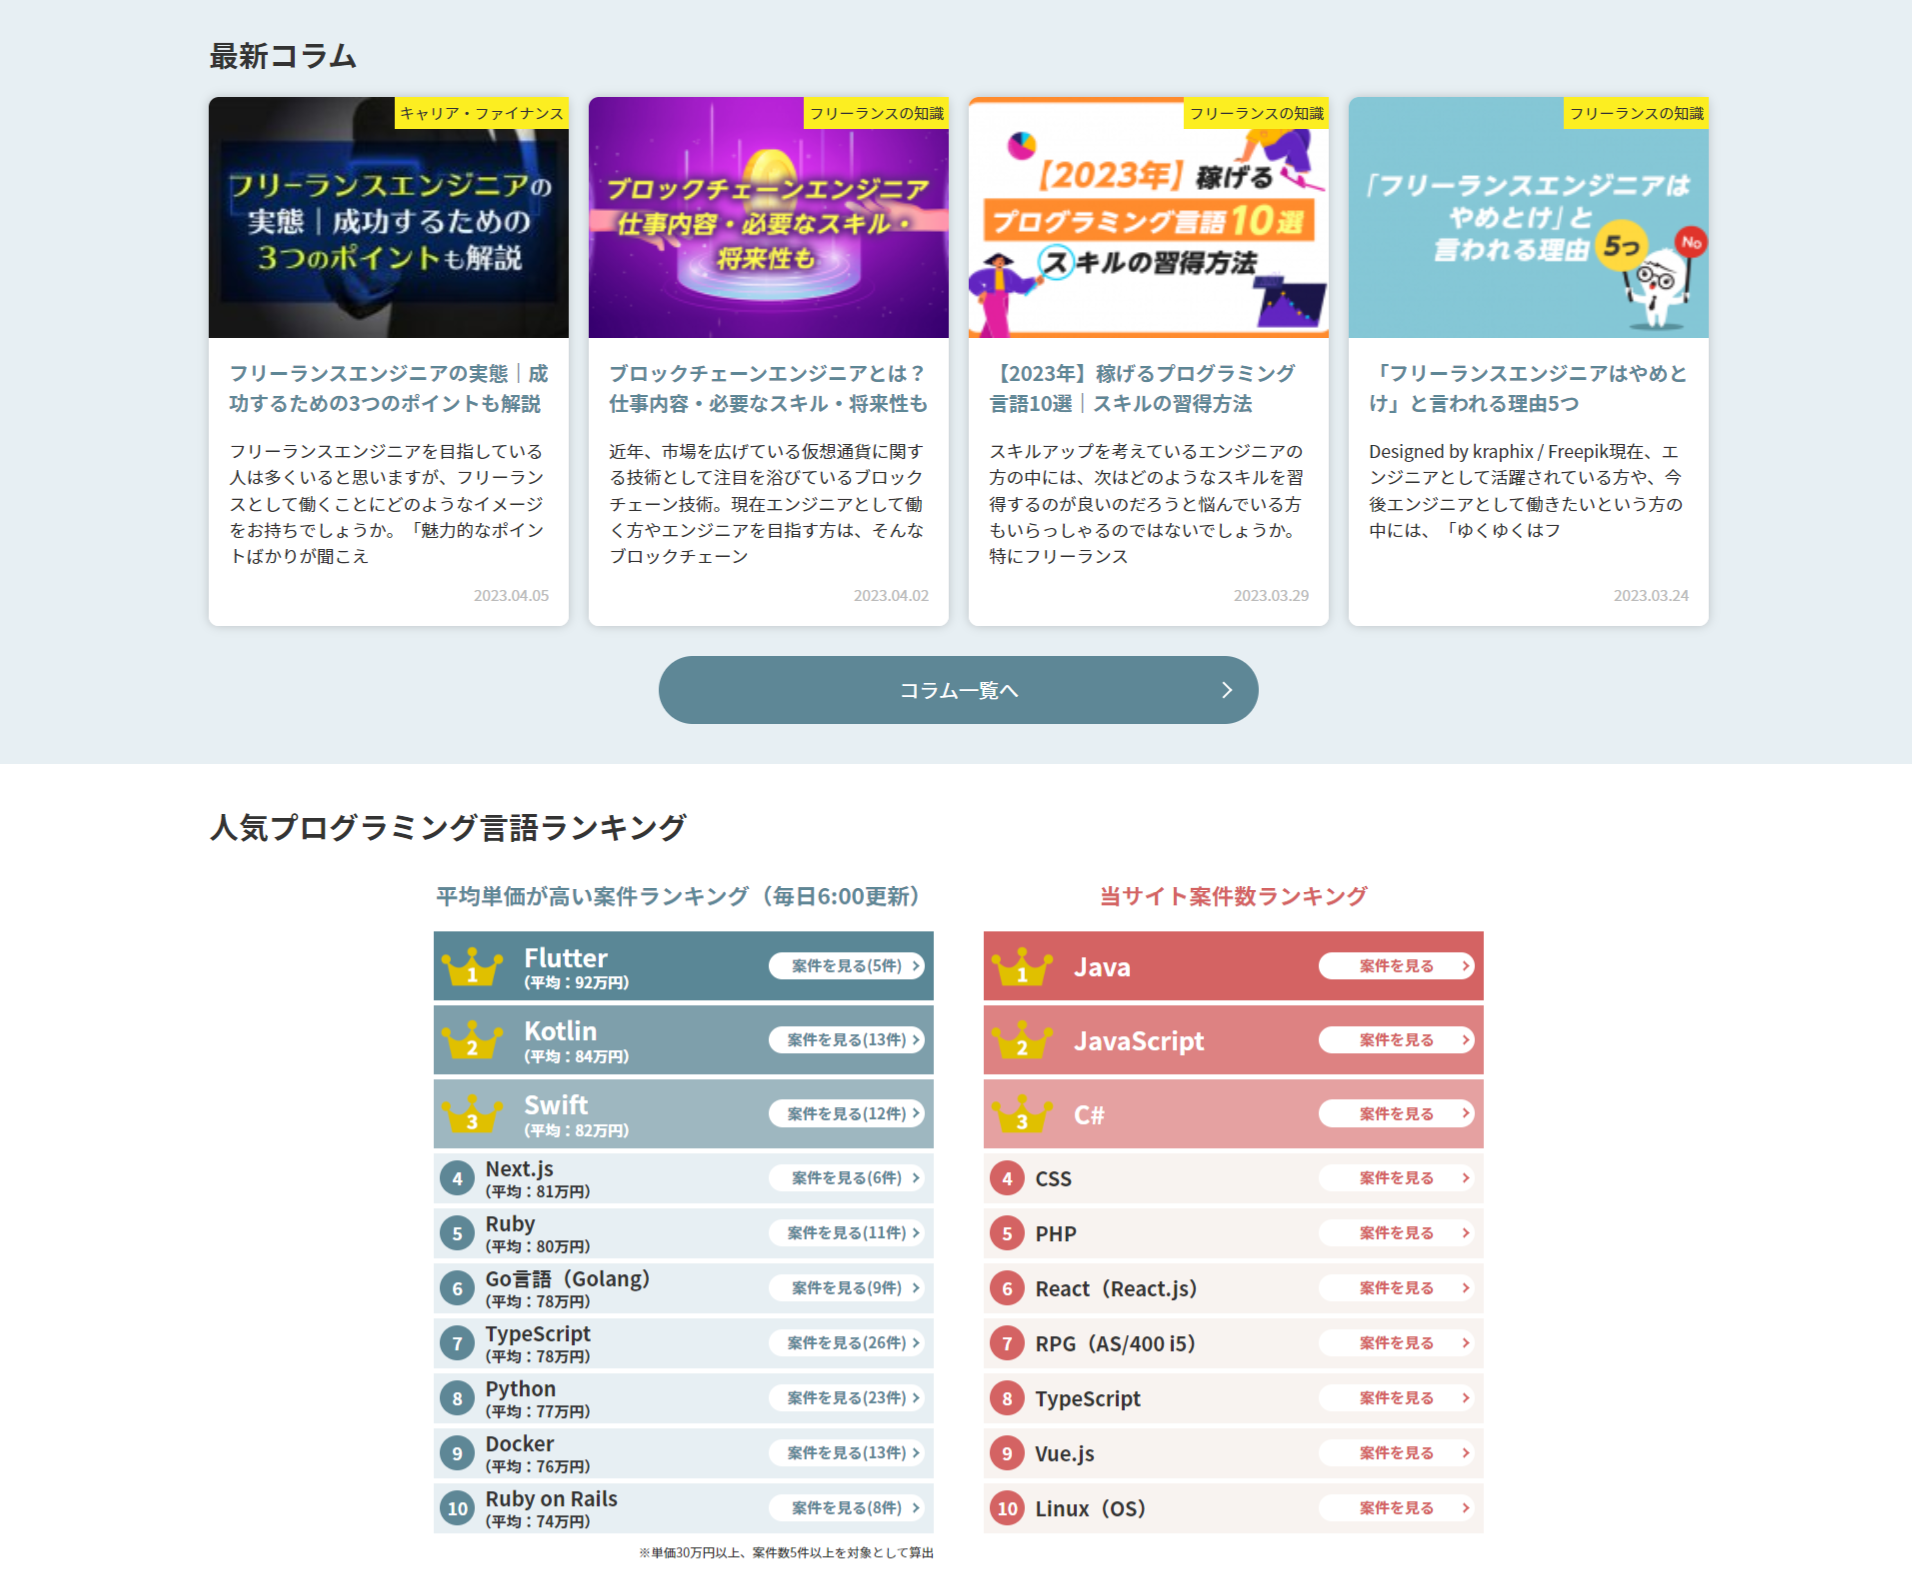Screen dimensions: 1912x1585
Task: Click rank 9 badge beside Docker
Action: click(457, 1454)
